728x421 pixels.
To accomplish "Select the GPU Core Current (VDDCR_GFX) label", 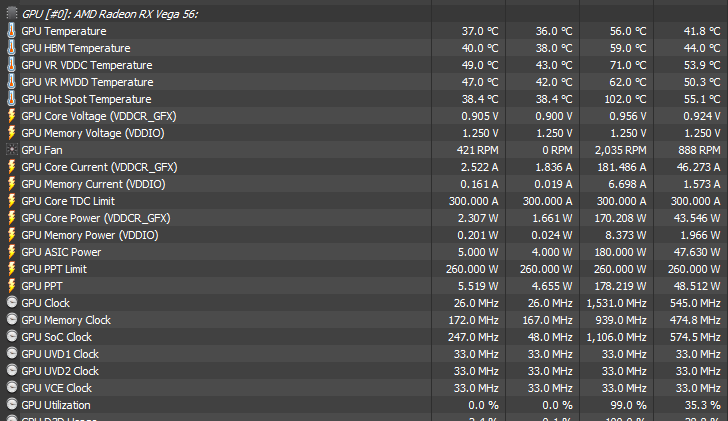I will tap(99, 167).
